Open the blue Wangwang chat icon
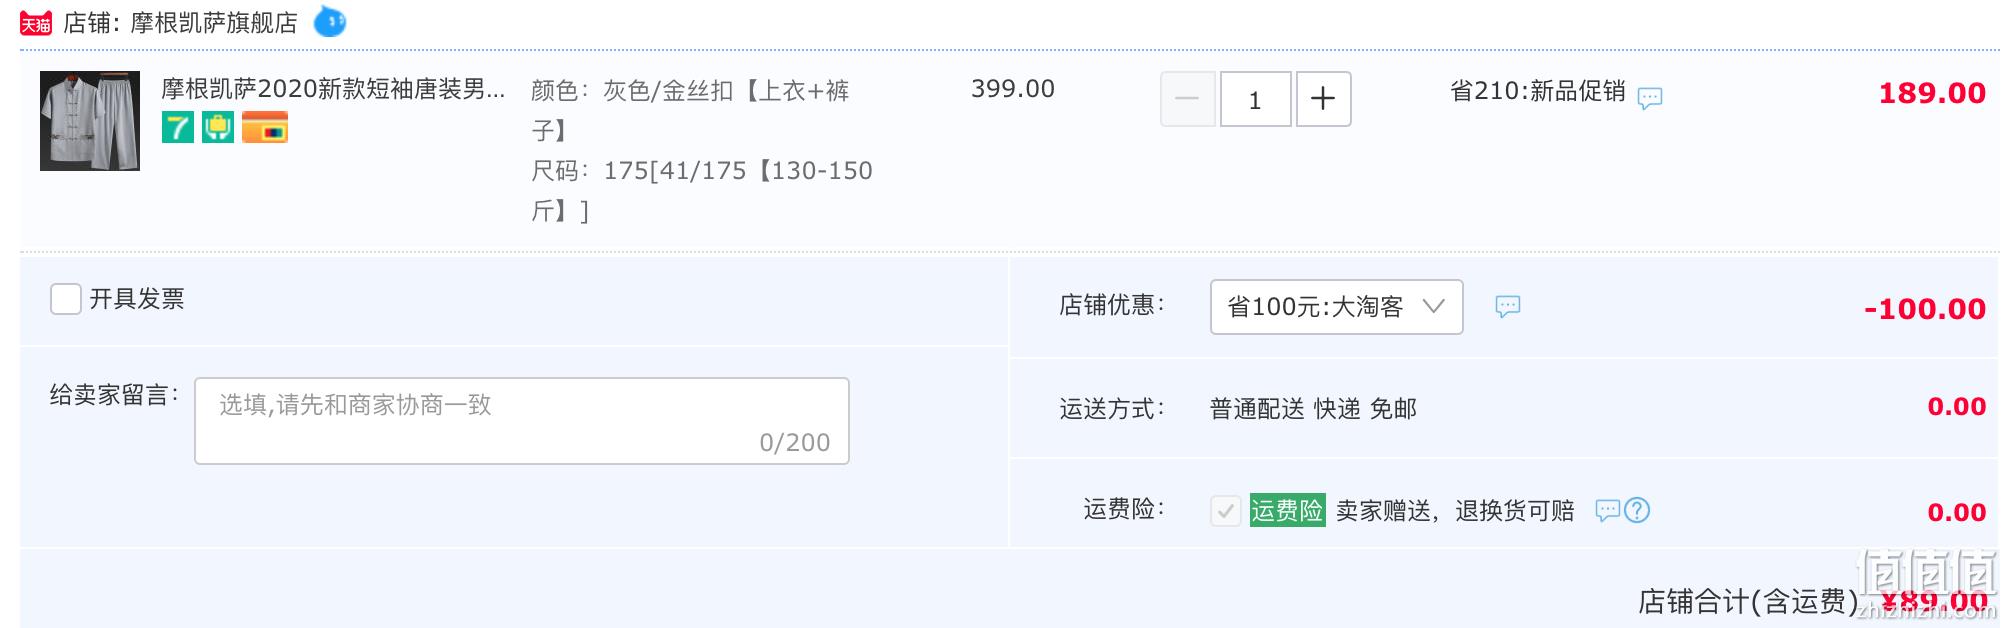 [x=330, y=22]
